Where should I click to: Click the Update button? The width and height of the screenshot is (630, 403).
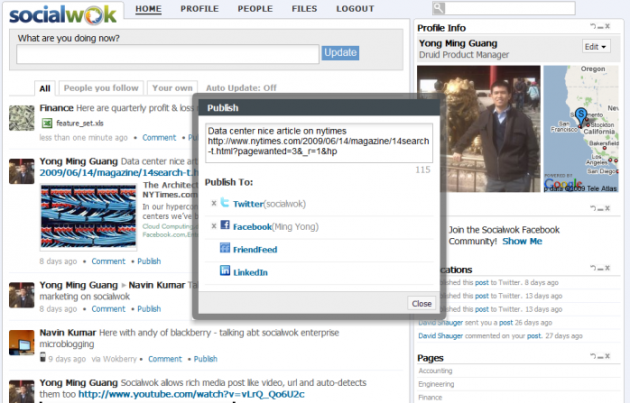(x=340, y=53)
